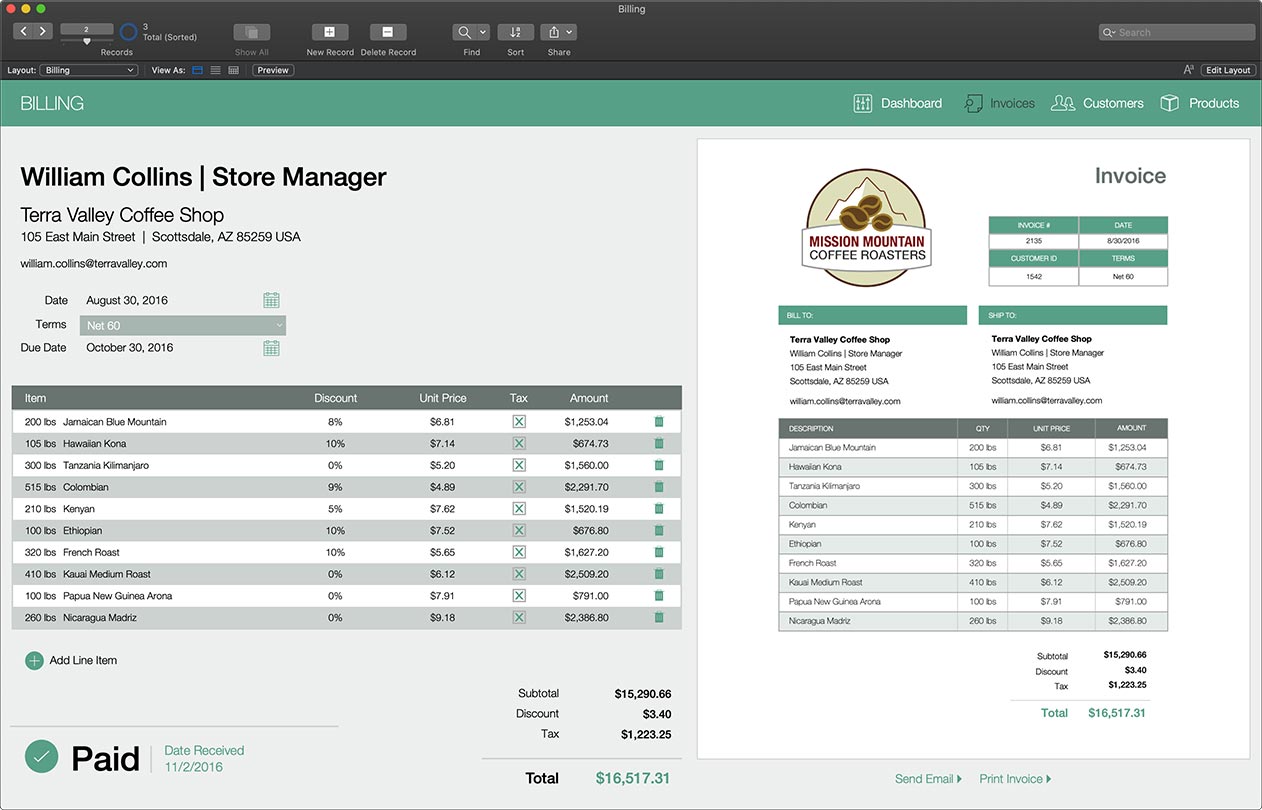Go to next record with forward arrow

click(43, 32)
